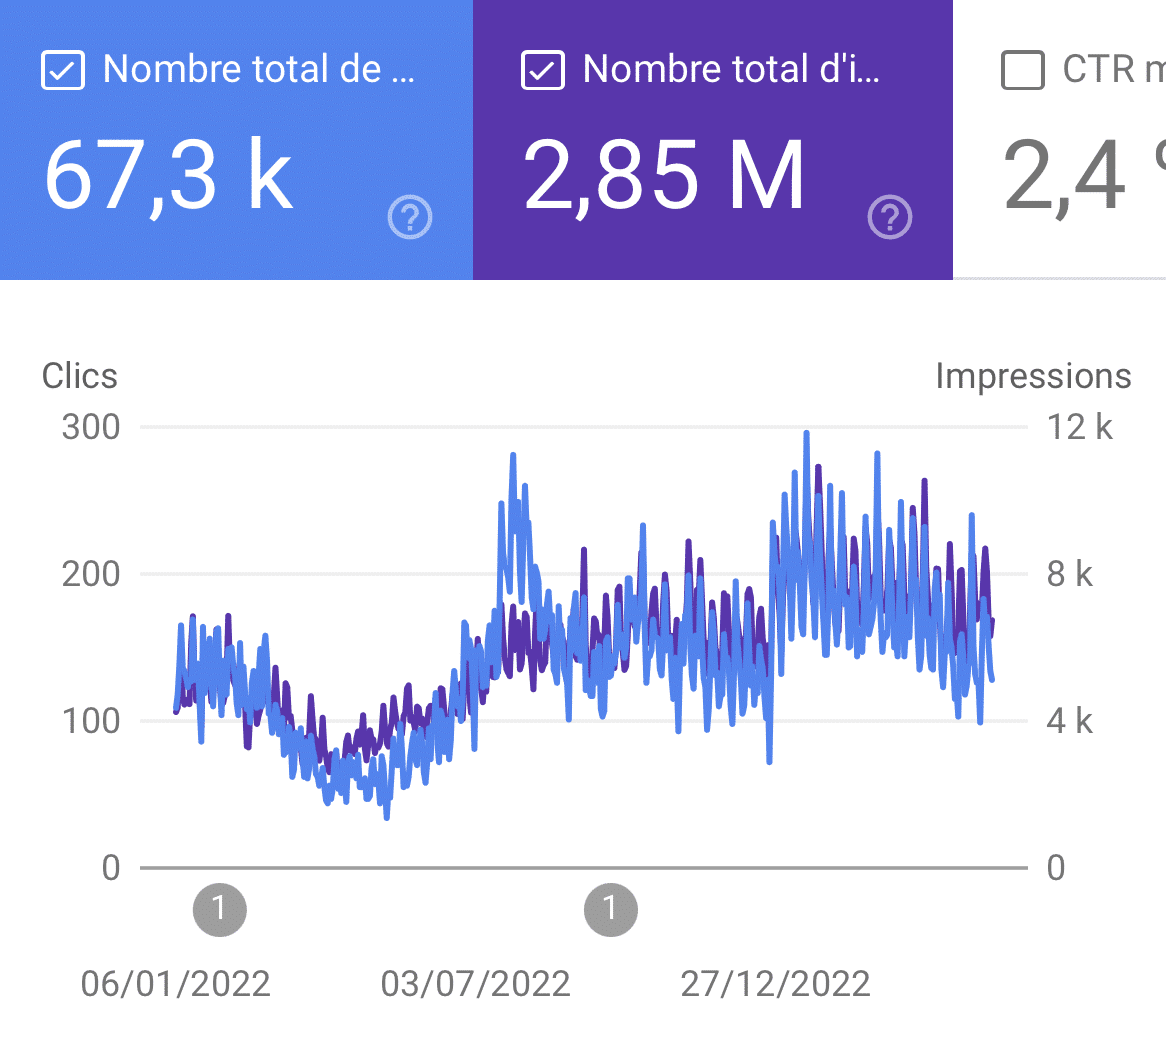
Task: Select the 2,4 CTR card value
Action: pos(1083,176)
